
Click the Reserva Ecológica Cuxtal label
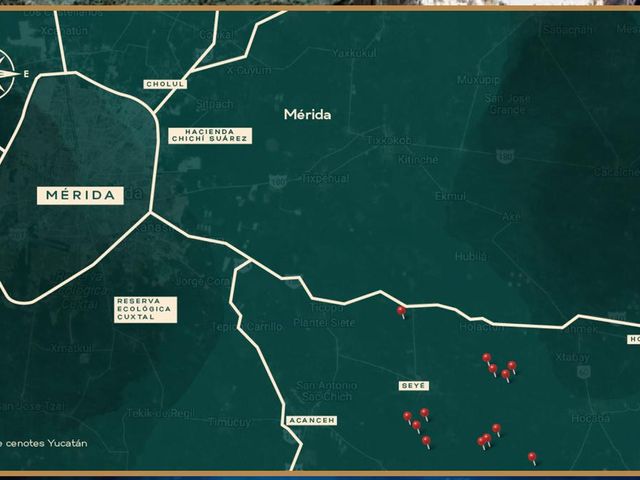tap(145, 309)
